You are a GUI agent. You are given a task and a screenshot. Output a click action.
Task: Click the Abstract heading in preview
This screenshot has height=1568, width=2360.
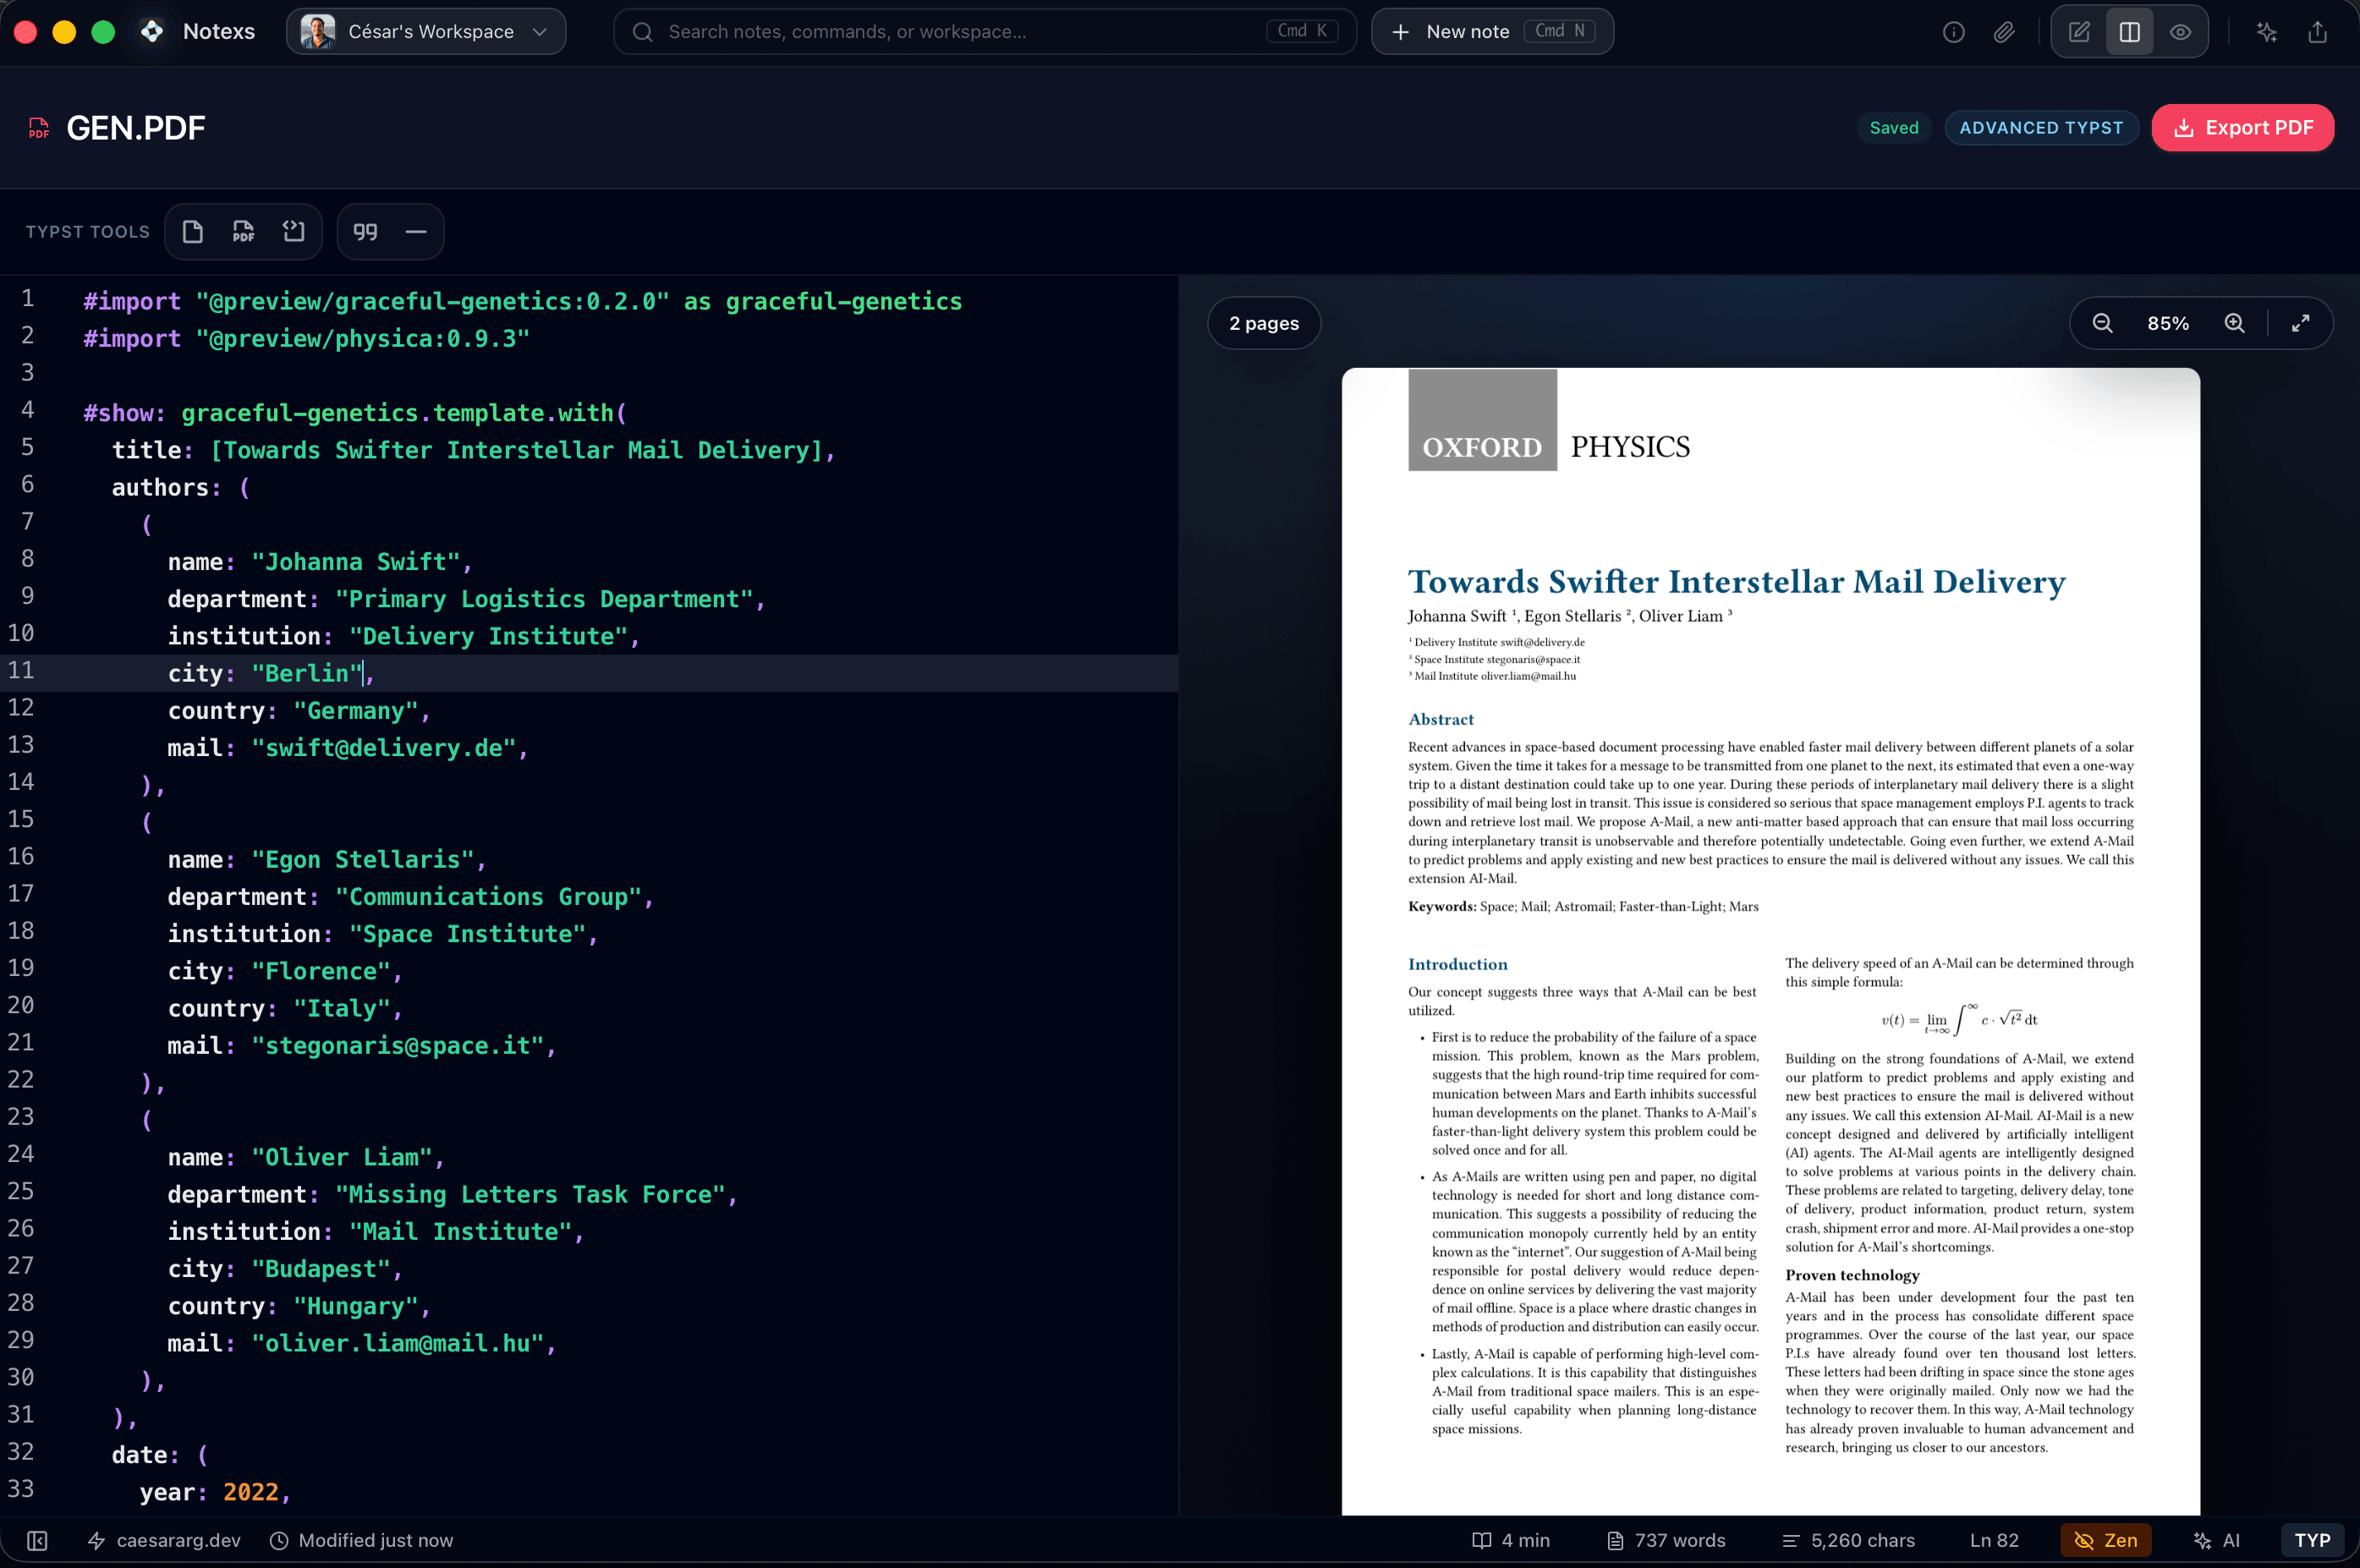pos(1440,719)
